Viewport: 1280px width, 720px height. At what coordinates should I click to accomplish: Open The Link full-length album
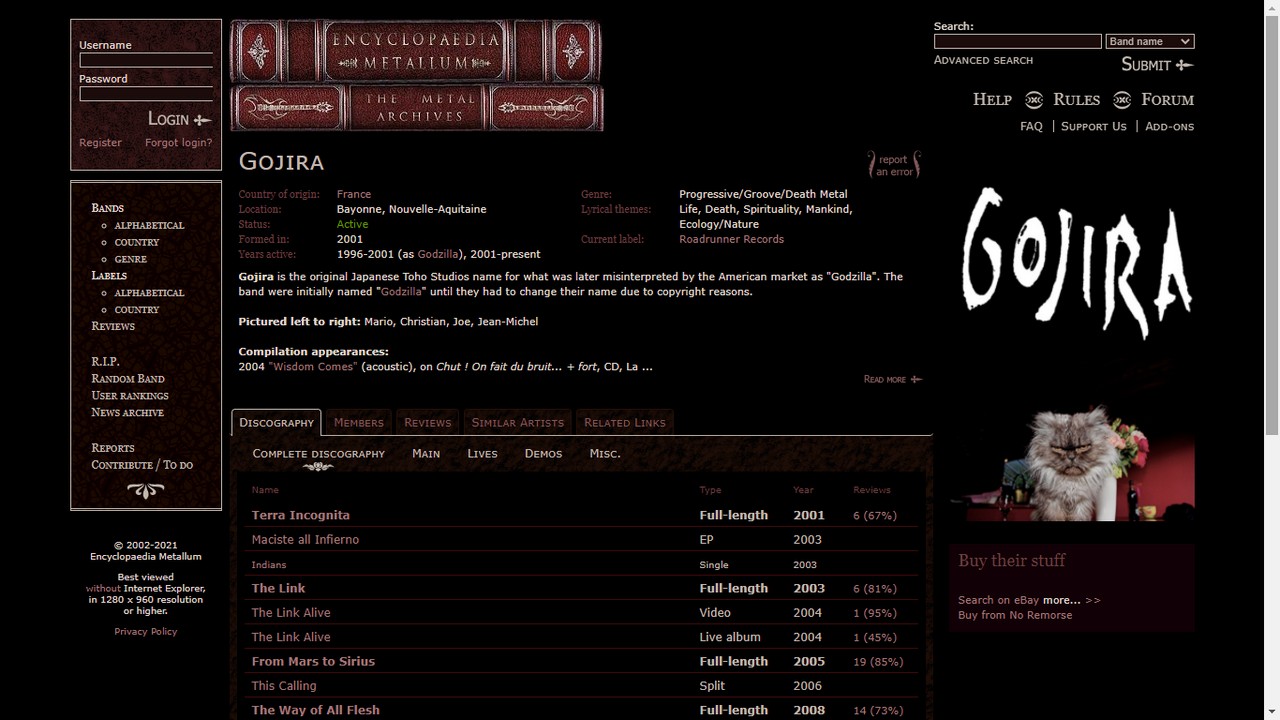pyautogui.click(x=278, y=589)
